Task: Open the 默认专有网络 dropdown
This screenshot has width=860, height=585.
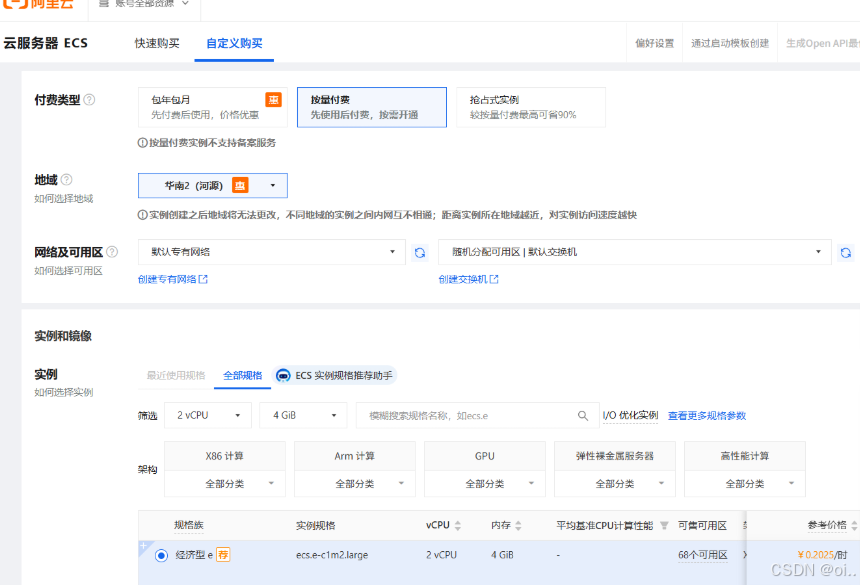Action: pyautogui.click(x=271, y=252)
